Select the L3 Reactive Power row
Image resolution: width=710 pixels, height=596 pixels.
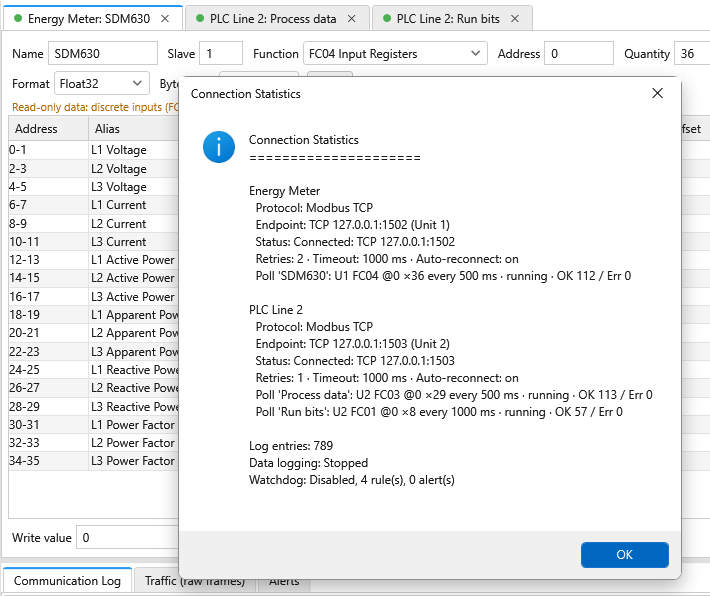coord(94,406)
